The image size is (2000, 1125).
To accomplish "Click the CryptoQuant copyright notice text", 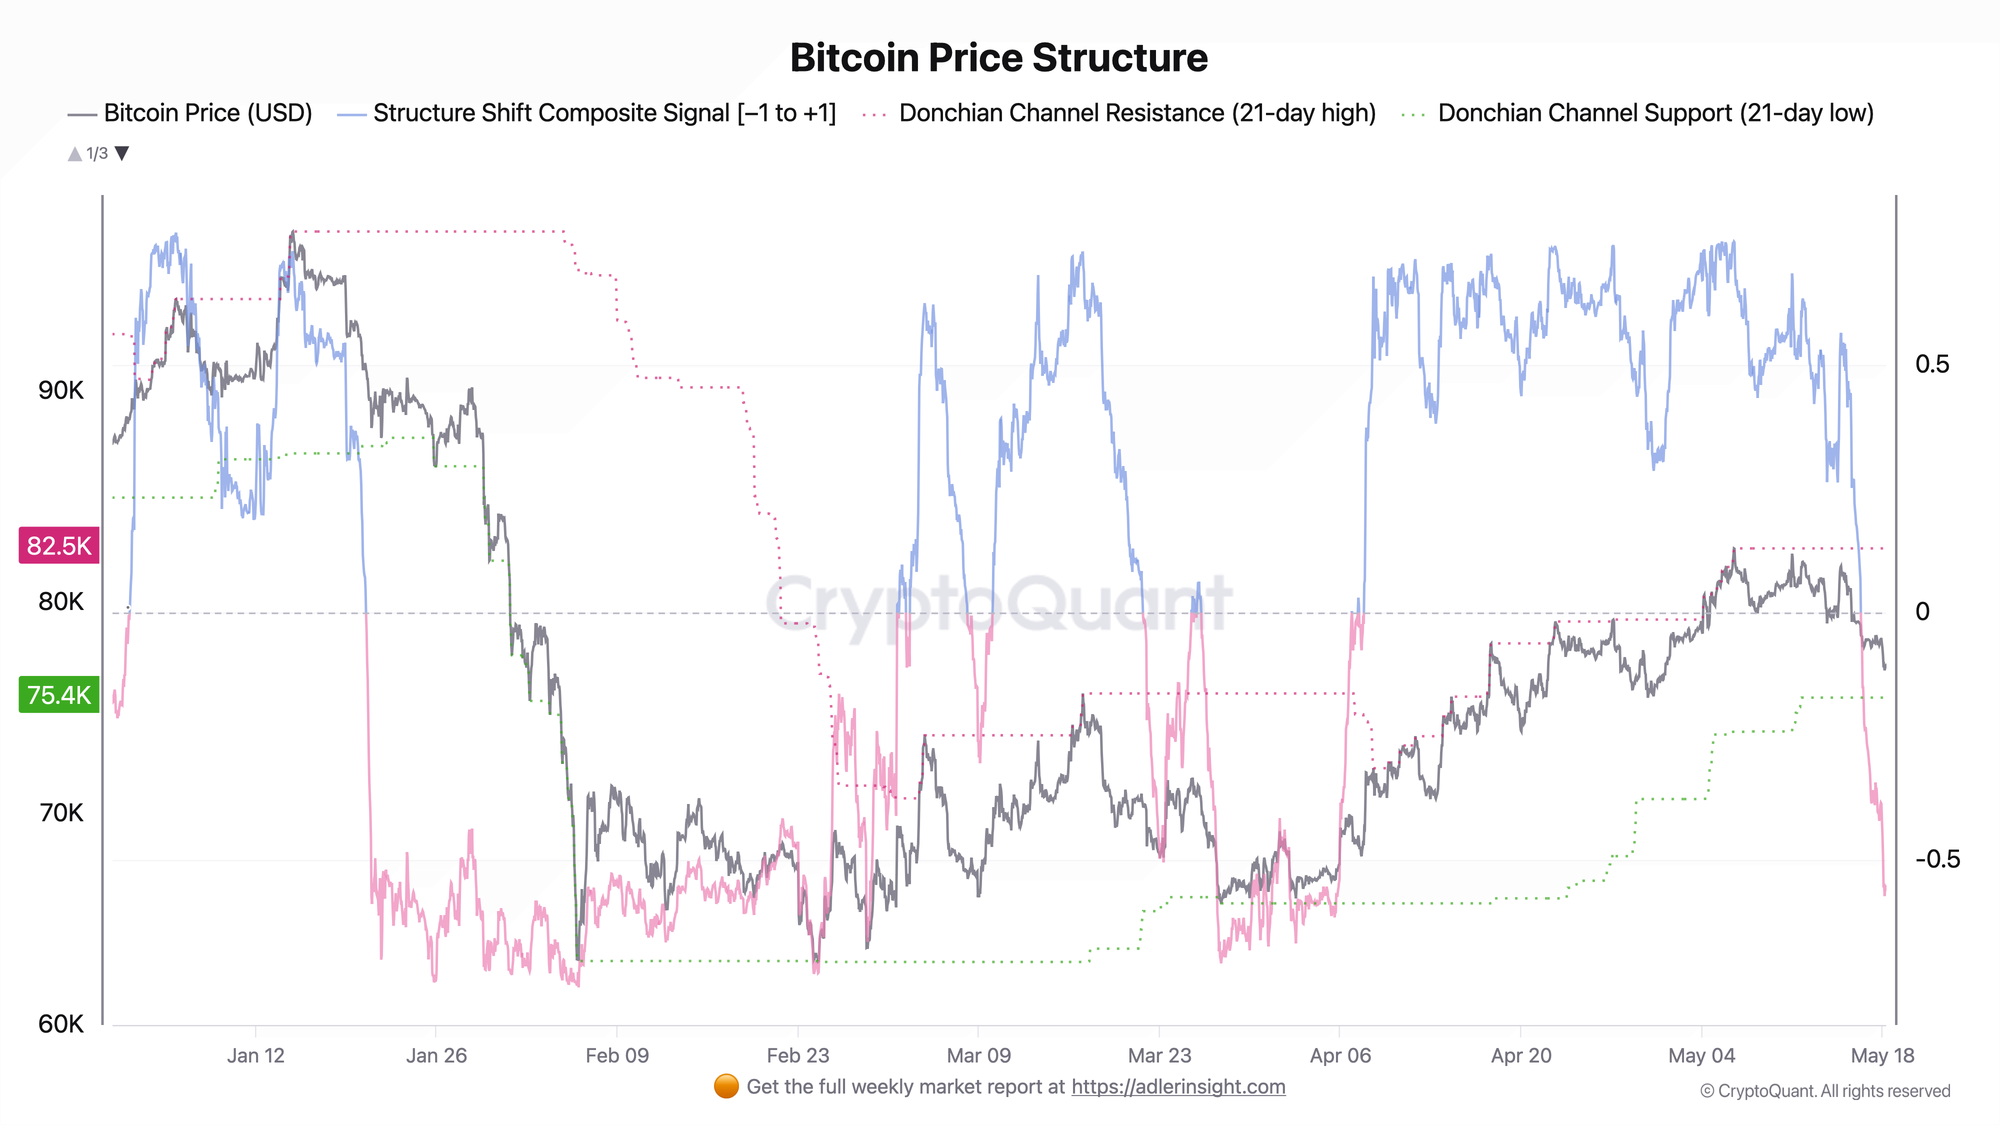I will [x=1825, y=1091].
